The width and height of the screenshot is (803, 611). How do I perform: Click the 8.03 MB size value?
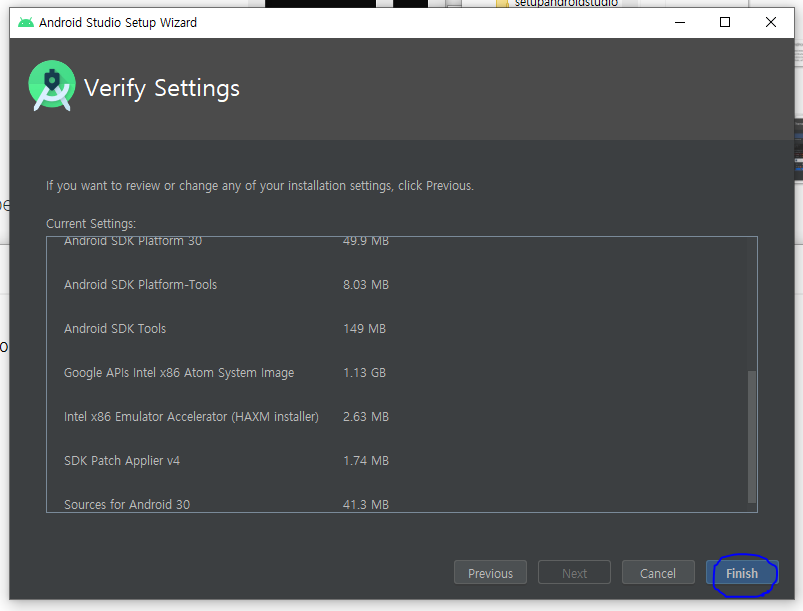click(x=366, y=285)
